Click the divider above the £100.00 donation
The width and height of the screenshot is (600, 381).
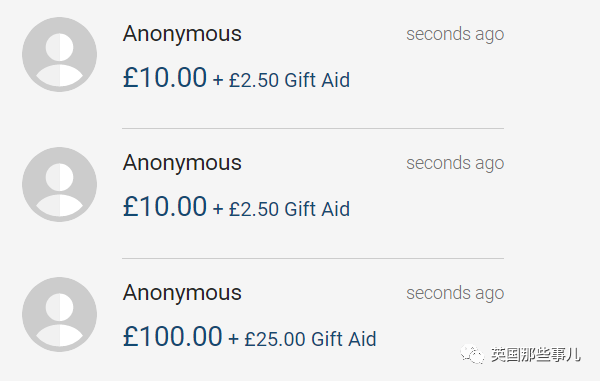pyautogui.click(x=313, y=259)
